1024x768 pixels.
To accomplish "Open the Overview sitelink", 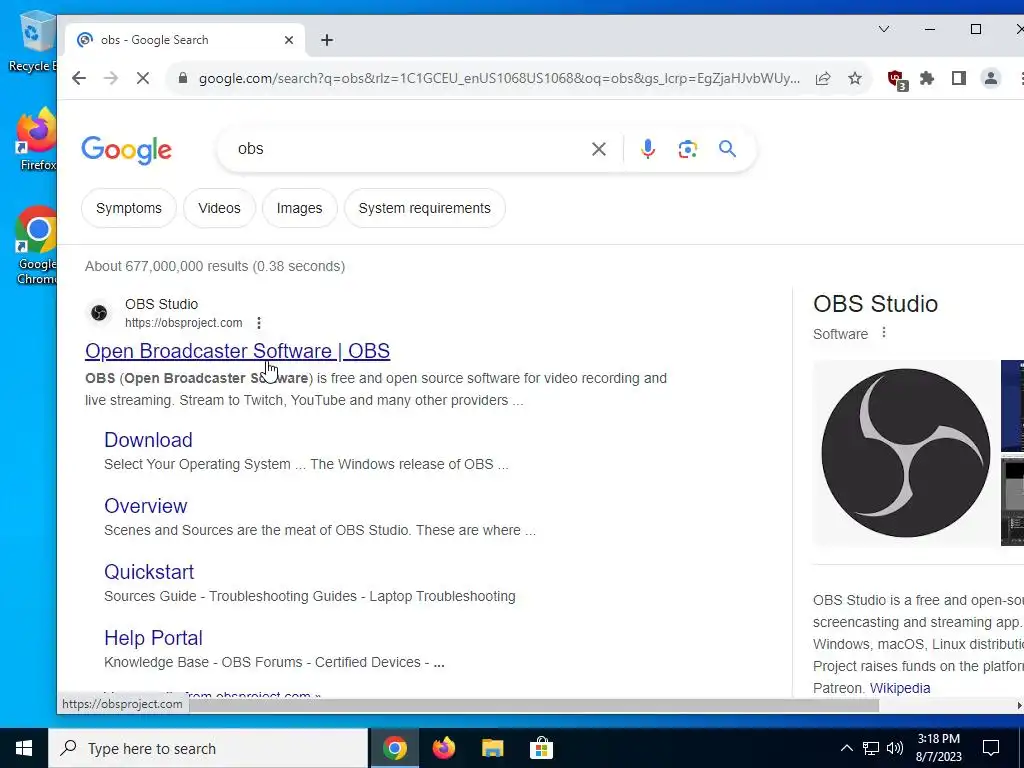I will [x=146, y=506].
